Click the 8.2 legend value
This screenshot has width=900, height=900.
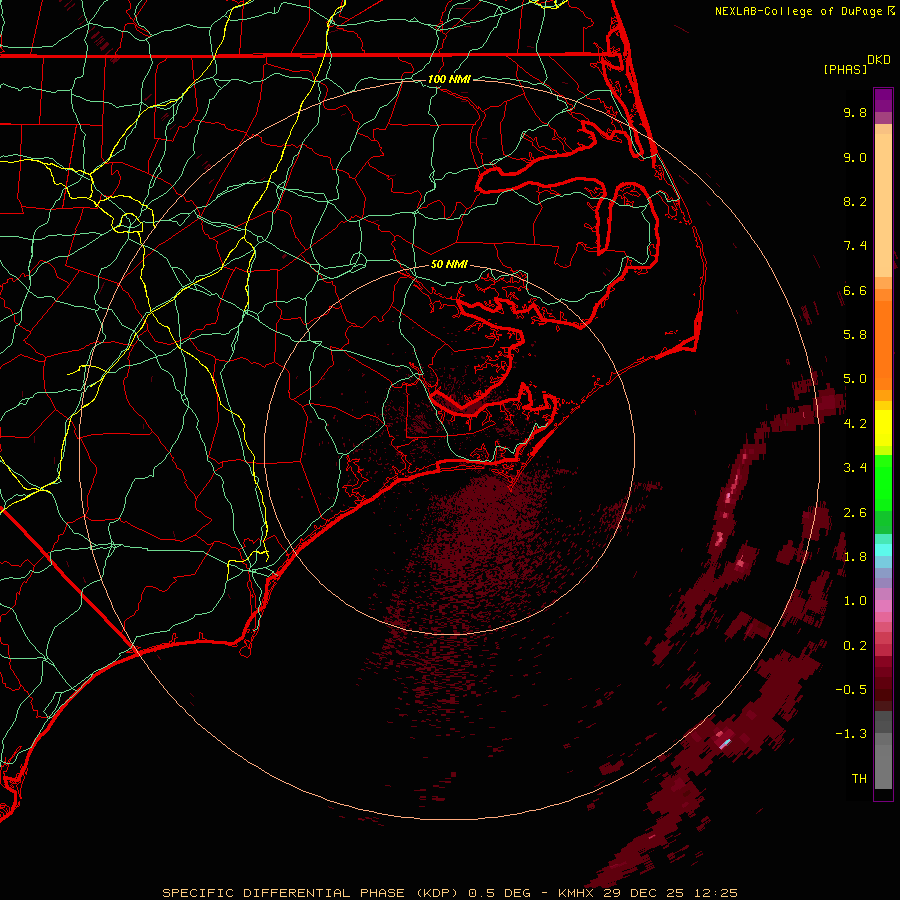coord(855,201)
